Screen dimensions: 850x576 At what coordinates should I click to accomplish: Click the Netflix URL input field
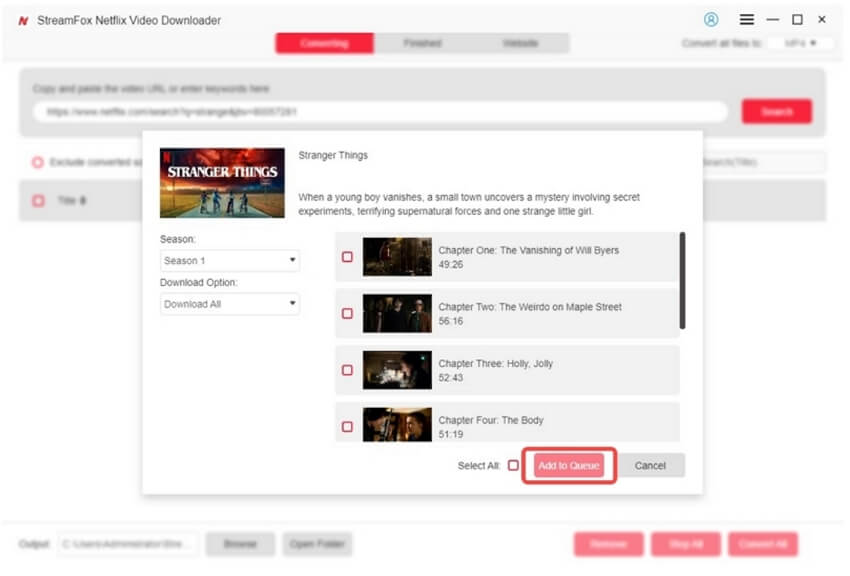(380, 112)
